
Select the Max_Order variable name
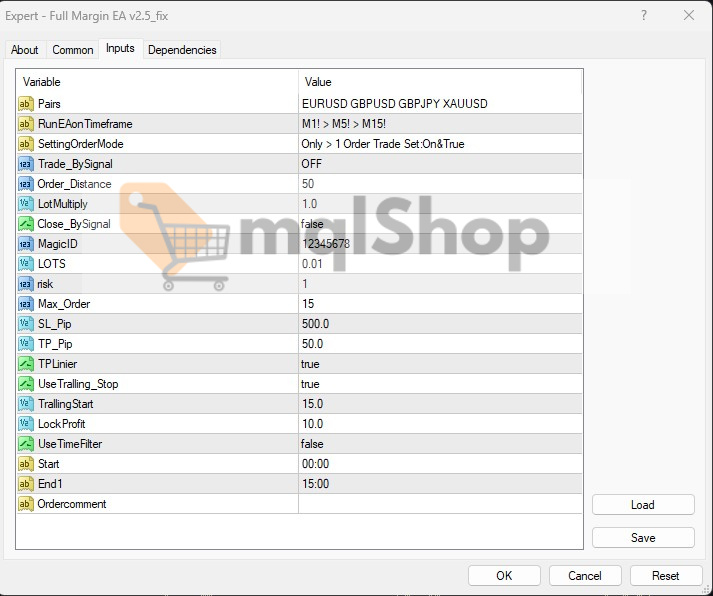click(64, 304)
